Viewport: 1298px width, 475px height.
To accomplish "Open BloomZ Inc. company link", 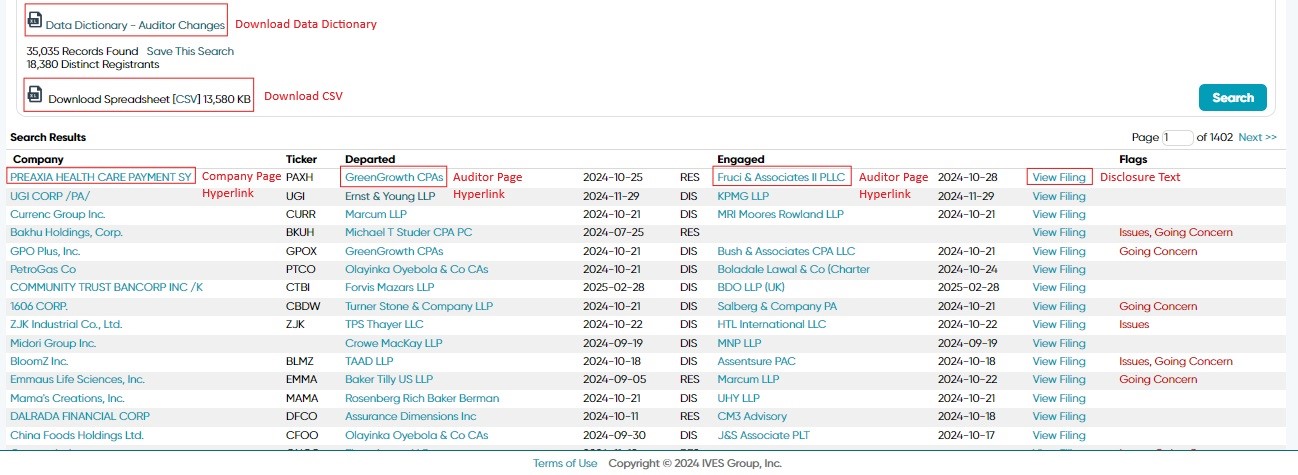I will pyautogui.click(x=39, y=361).
